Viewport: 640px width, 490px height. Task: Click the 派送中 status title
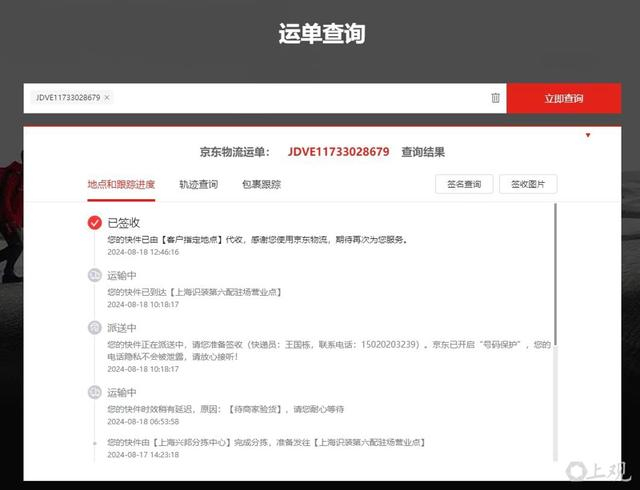[122, 328]
